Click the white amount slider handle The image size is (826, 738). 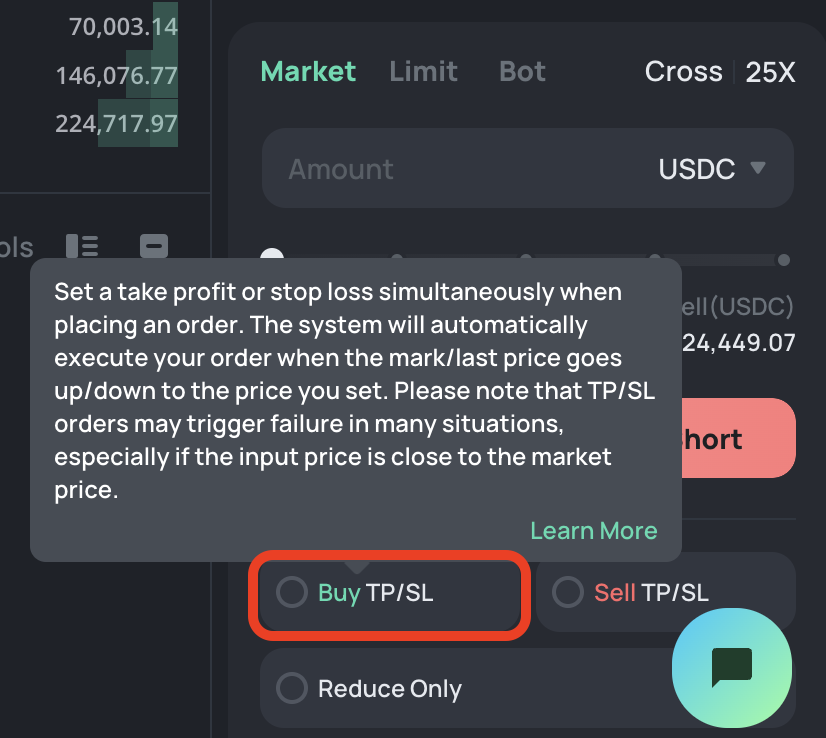[x=272, y=257]
